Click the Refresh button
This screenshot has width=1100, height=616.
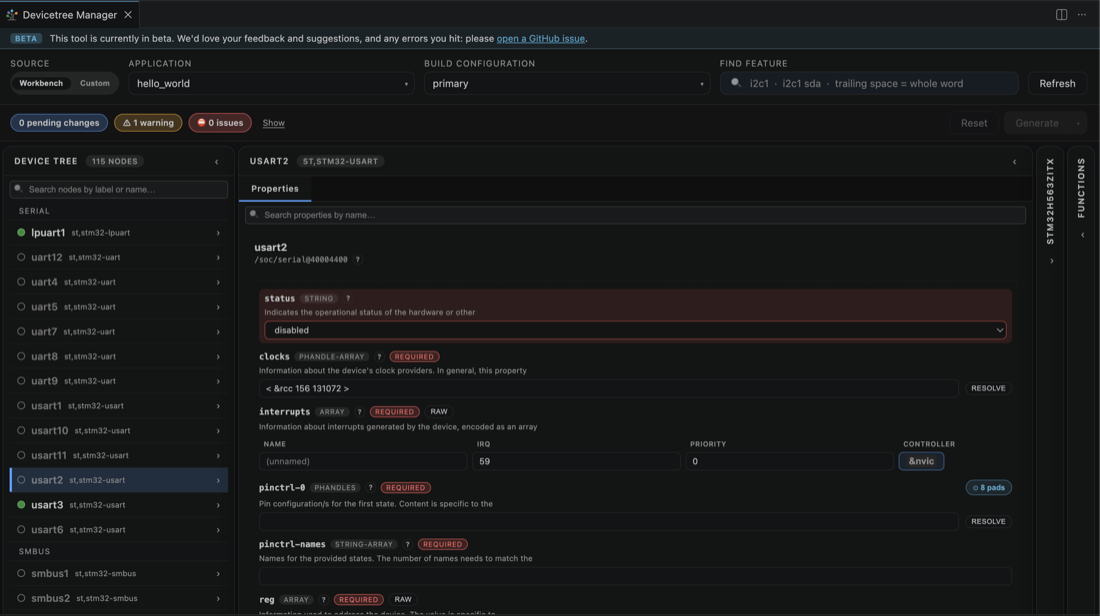pyautogui.click(x=1057, y=83)
